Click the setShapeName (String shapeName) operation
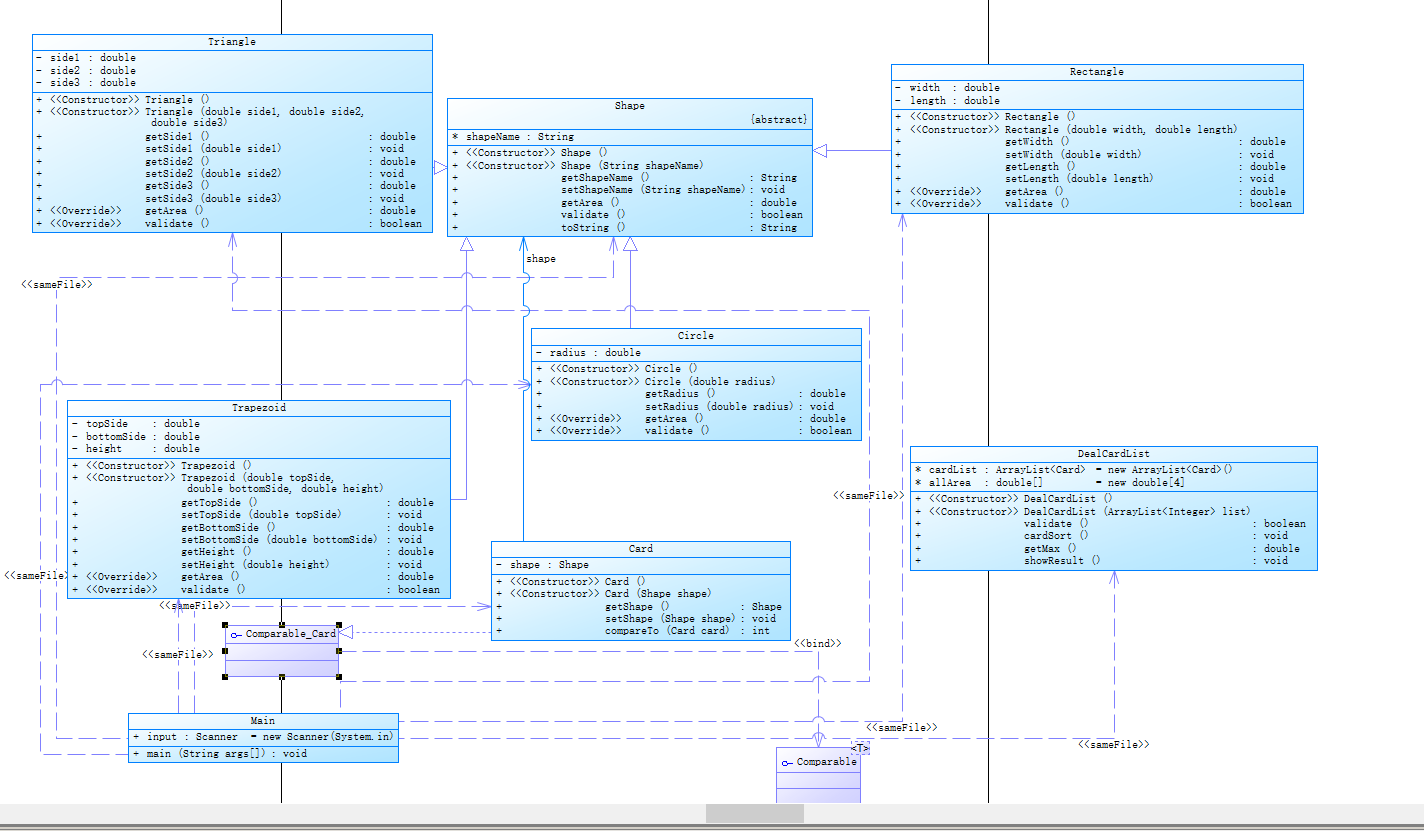 click(x=625, y=190)
